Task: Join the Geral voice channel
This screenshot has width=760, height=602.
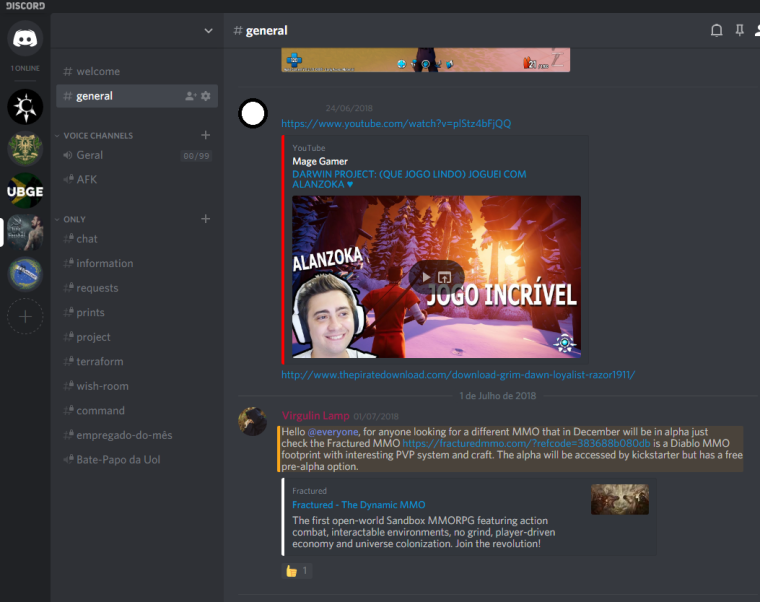Action: [x=137, y=156]
